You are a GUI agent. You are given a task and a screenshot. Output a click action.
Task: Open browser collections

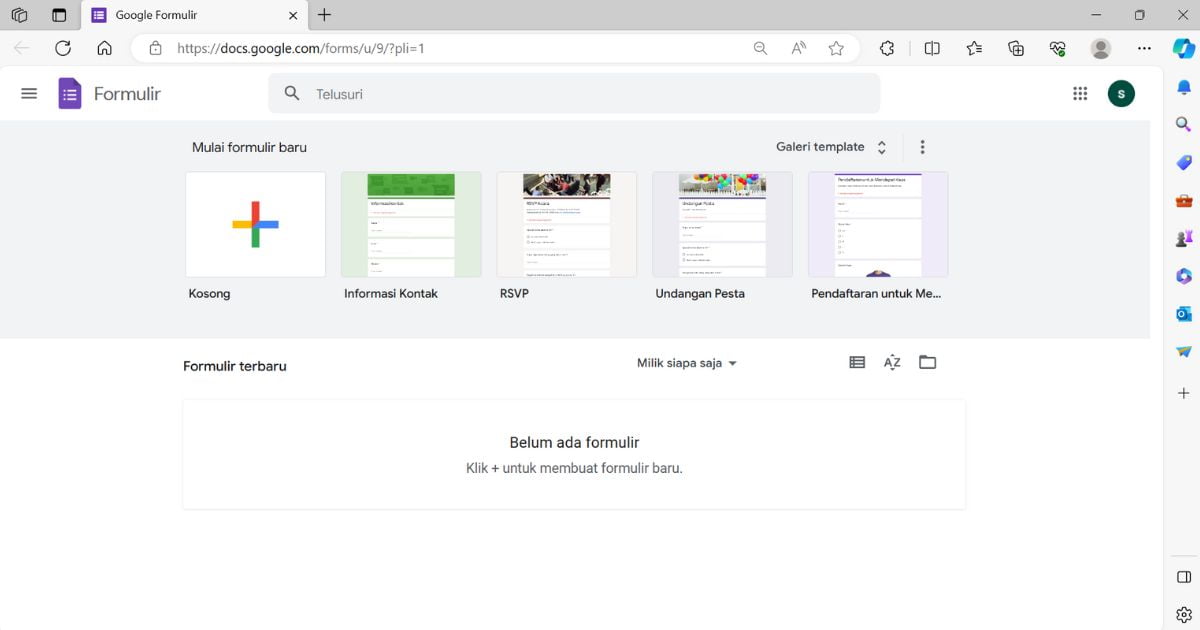pyautogui.click(x=1016, y=48)
